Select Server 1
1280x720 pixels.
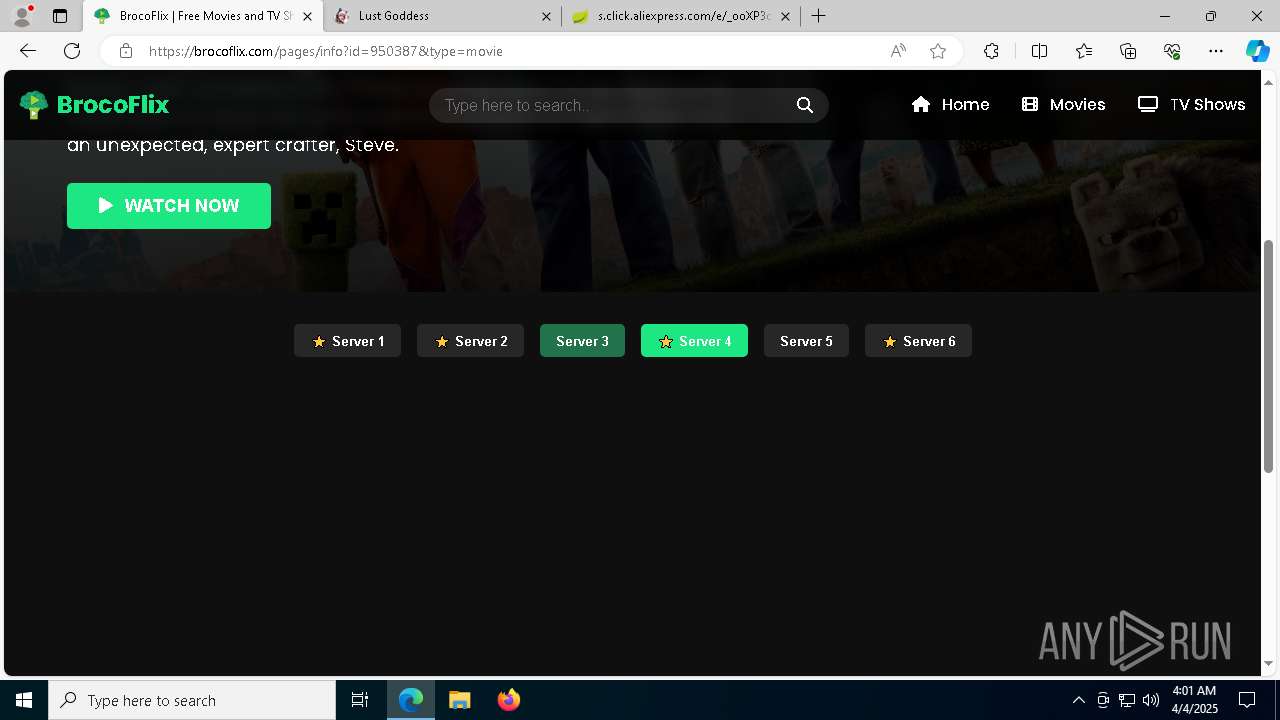click(347, 341)
